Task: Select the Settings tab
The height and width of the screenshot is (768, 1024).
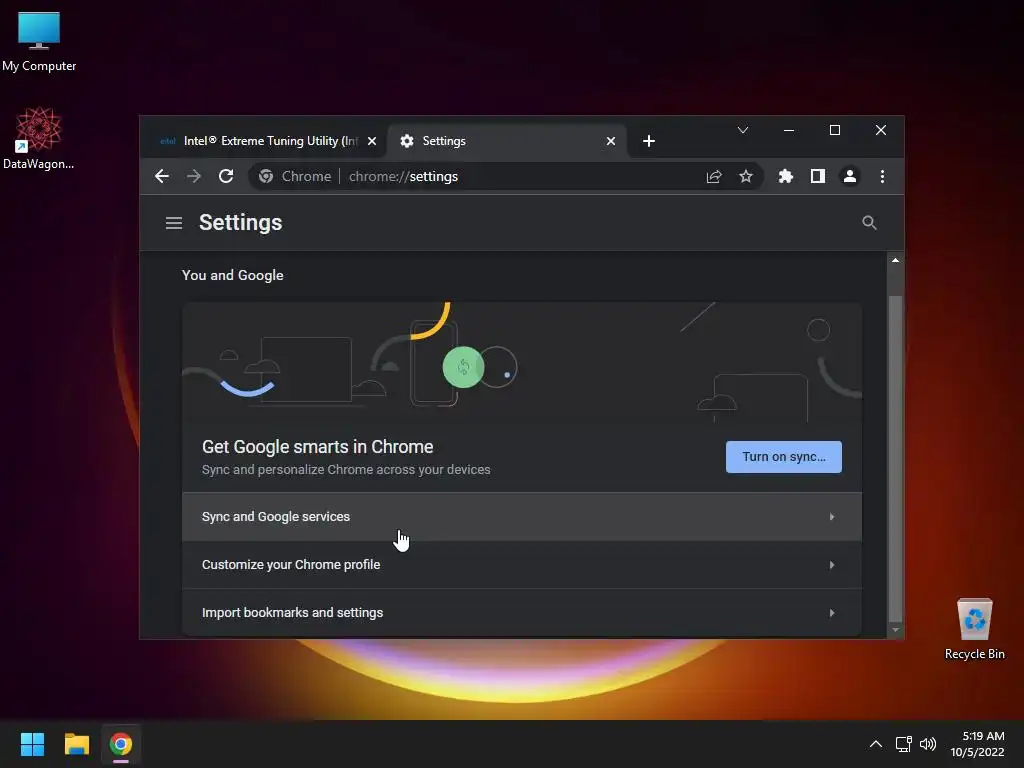Action: (x=507, y=141)
